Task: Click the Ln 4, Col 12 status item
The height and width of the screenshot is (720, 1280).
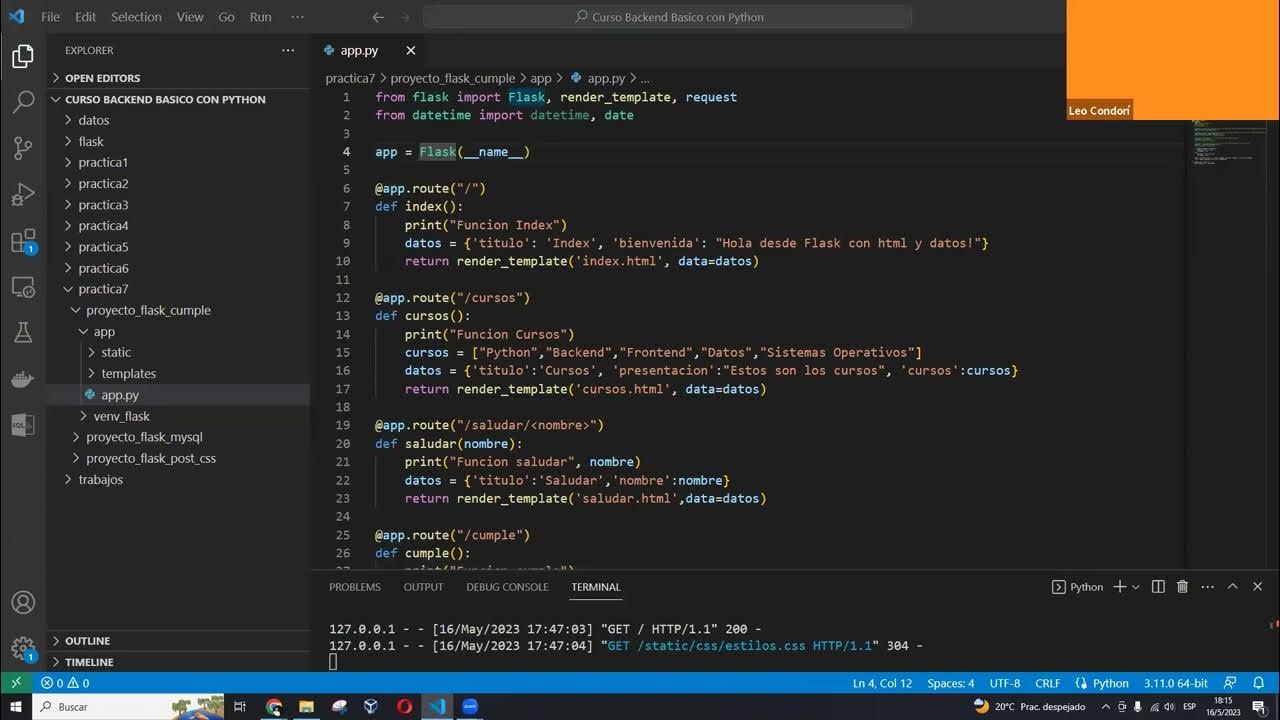Action: click(882, 683)
